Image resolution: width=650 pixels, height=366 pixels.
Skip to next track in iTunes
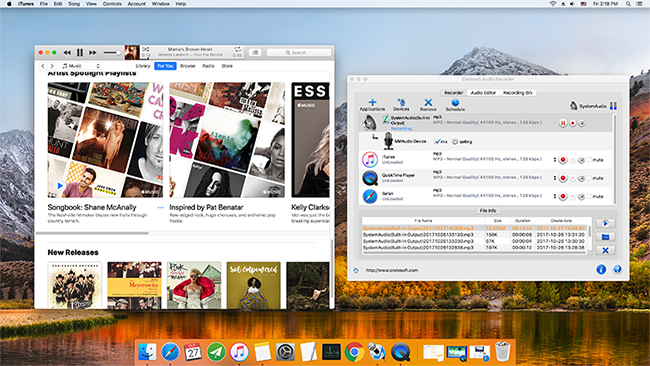click(x=93, y=53)
